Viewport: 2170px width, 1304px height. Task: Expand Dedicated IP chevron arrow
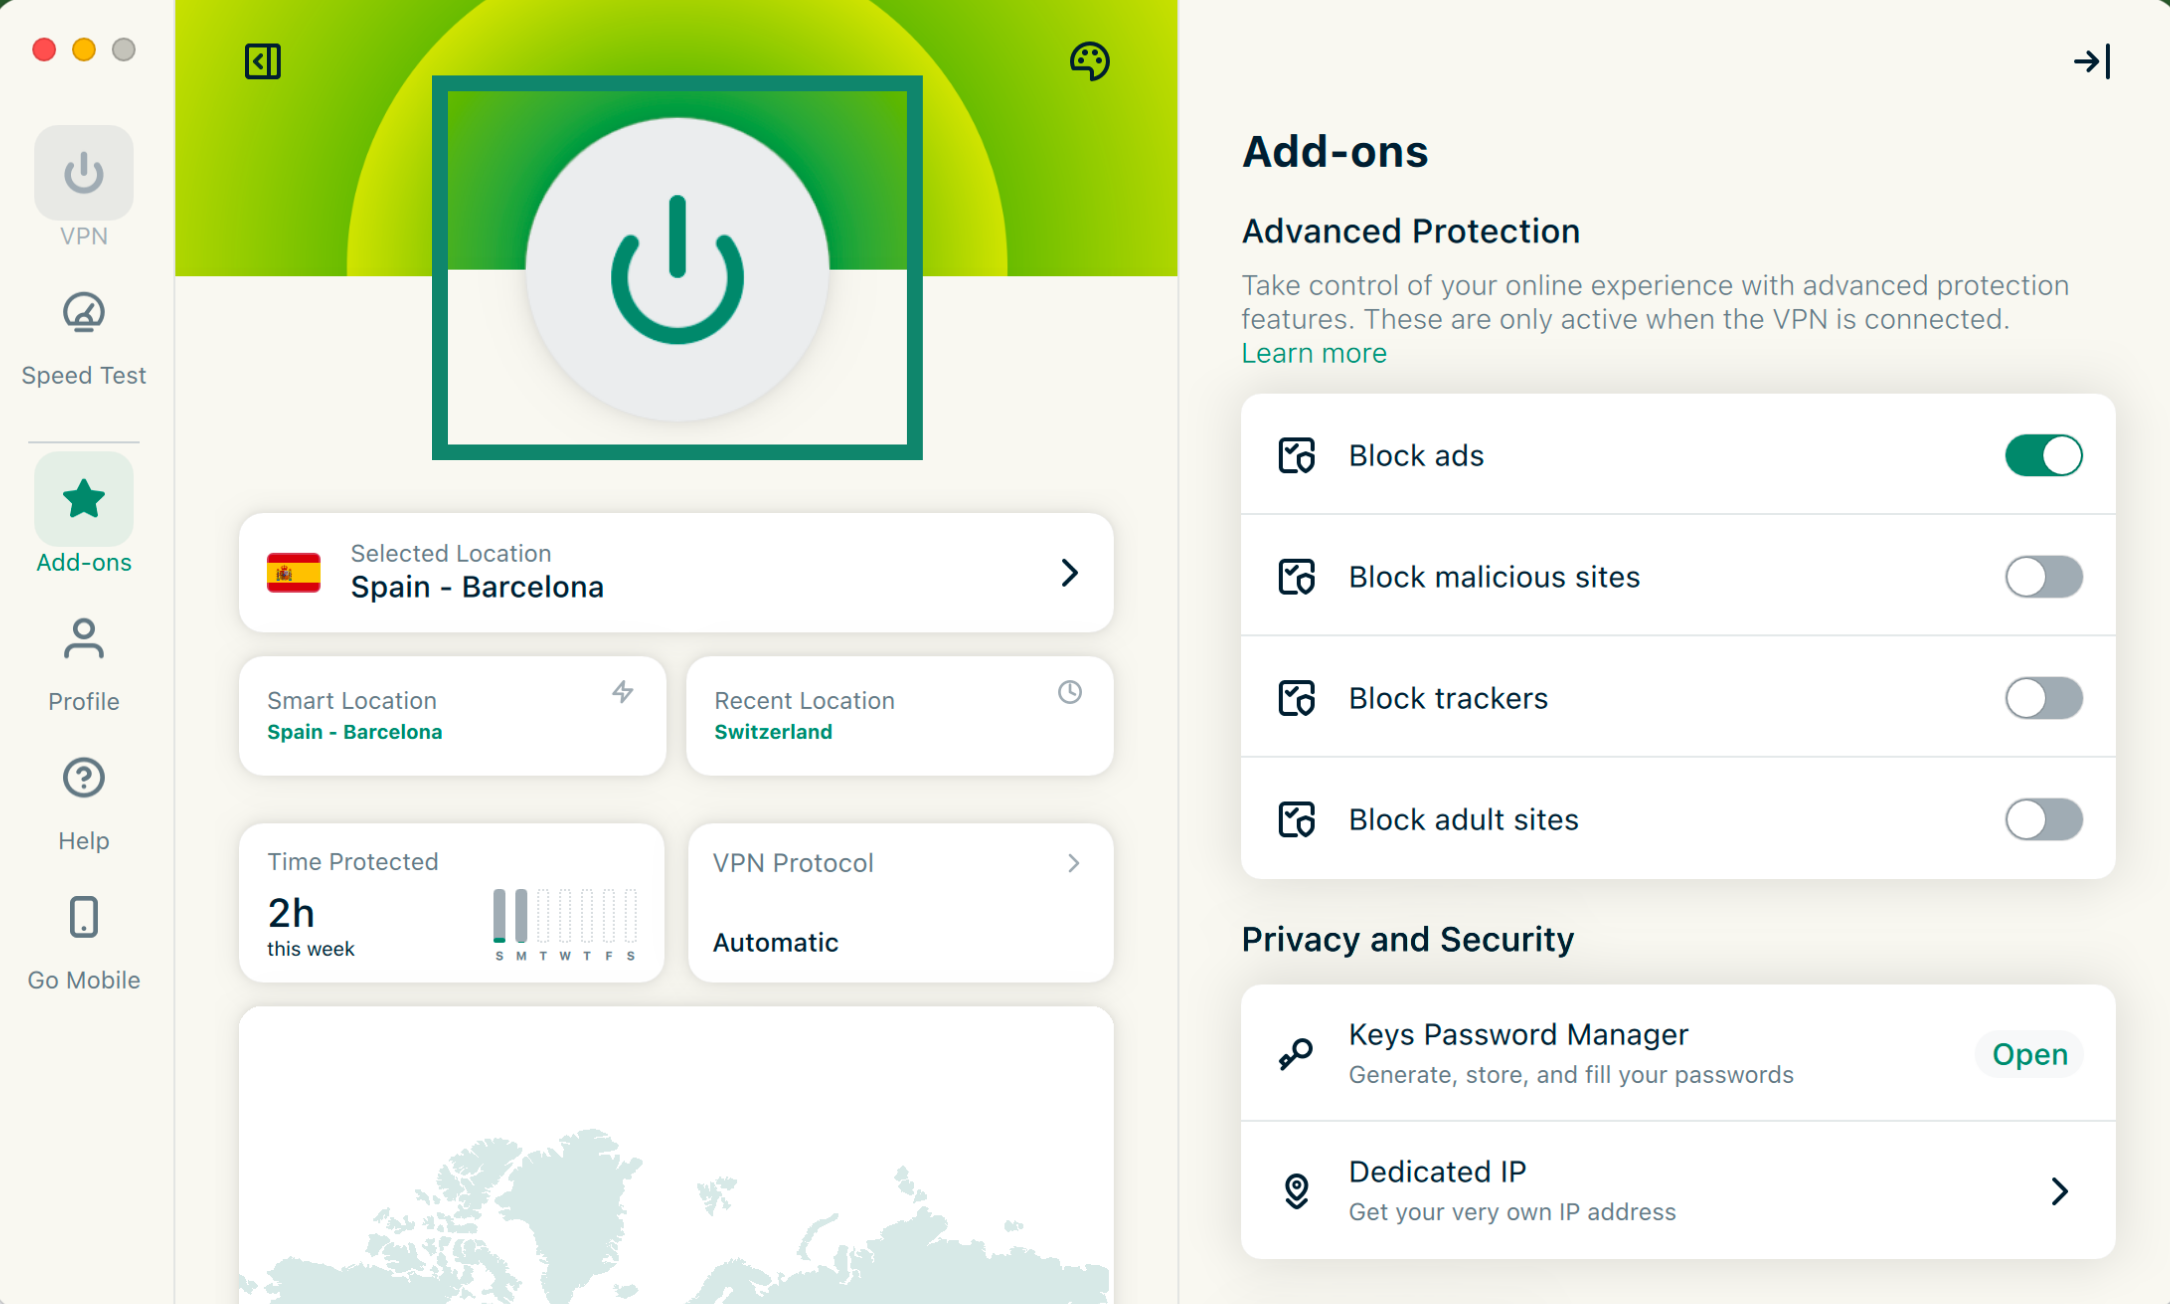[x=2059, y=1191]
